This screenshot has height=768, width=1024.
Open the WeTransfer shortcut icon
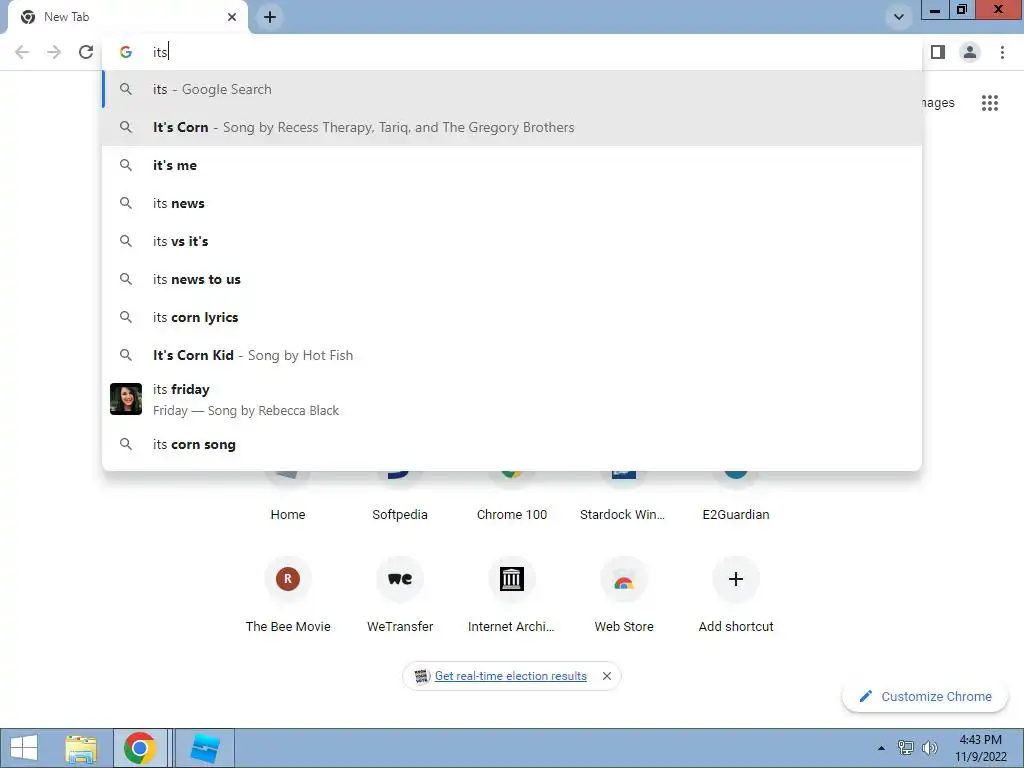400,579
